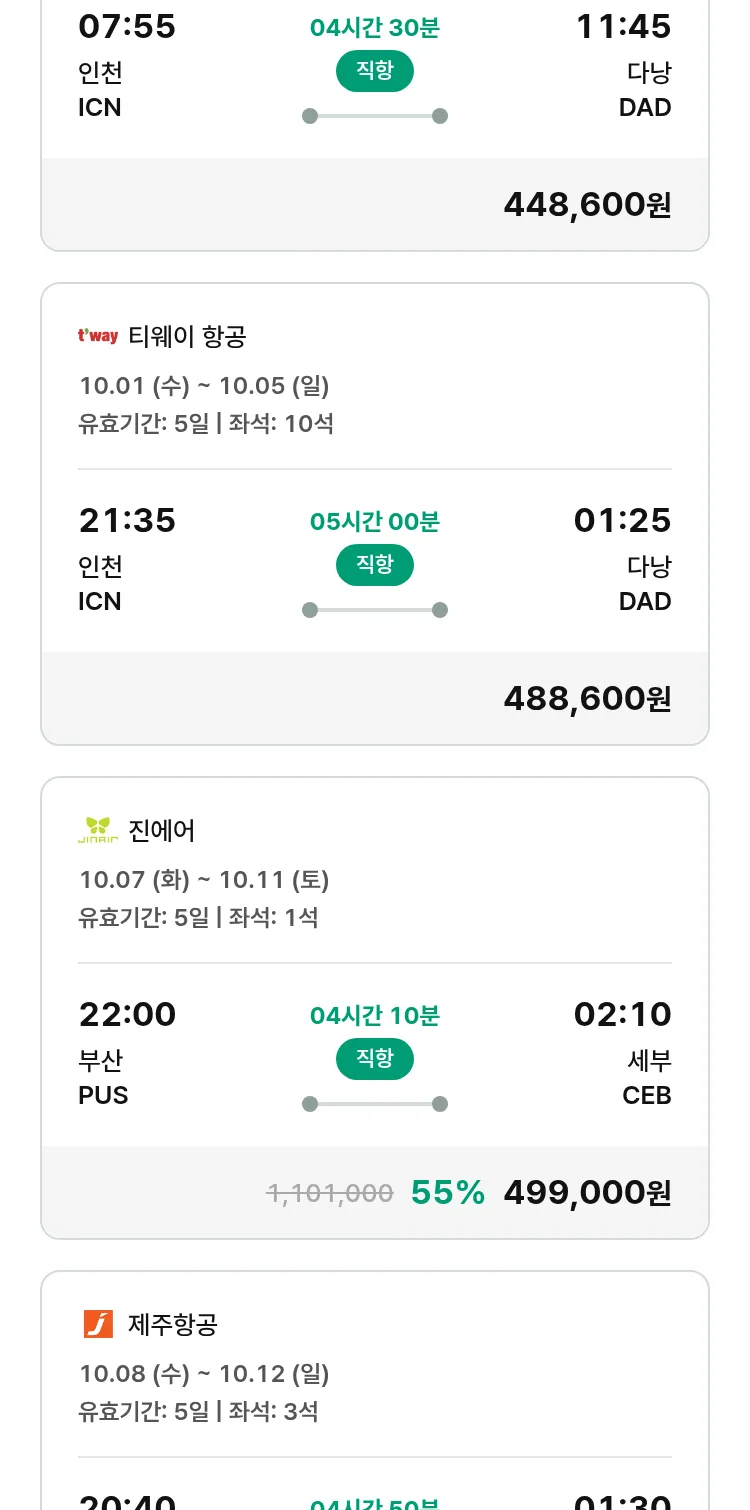Image resolution: width=750 pixels, height=1510 pixels.
Task: Tap the 01:25 arrival time at 다낭
Action: pos(622,520)
